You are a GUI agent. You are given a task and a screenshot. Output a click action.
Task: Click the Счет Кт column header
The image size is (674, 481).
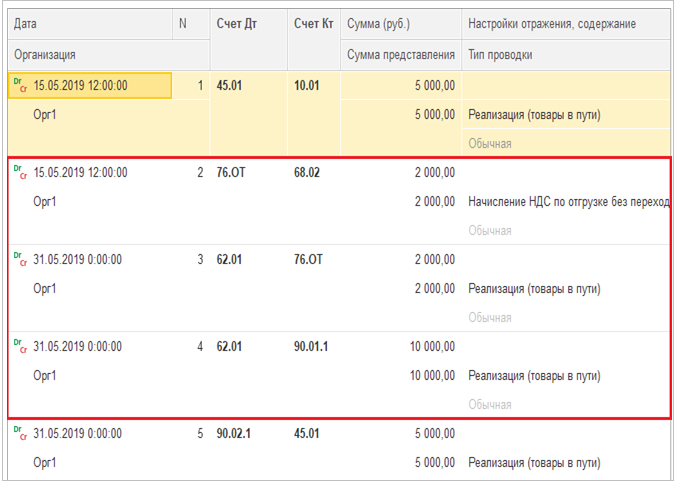click(x=314, y=23)
